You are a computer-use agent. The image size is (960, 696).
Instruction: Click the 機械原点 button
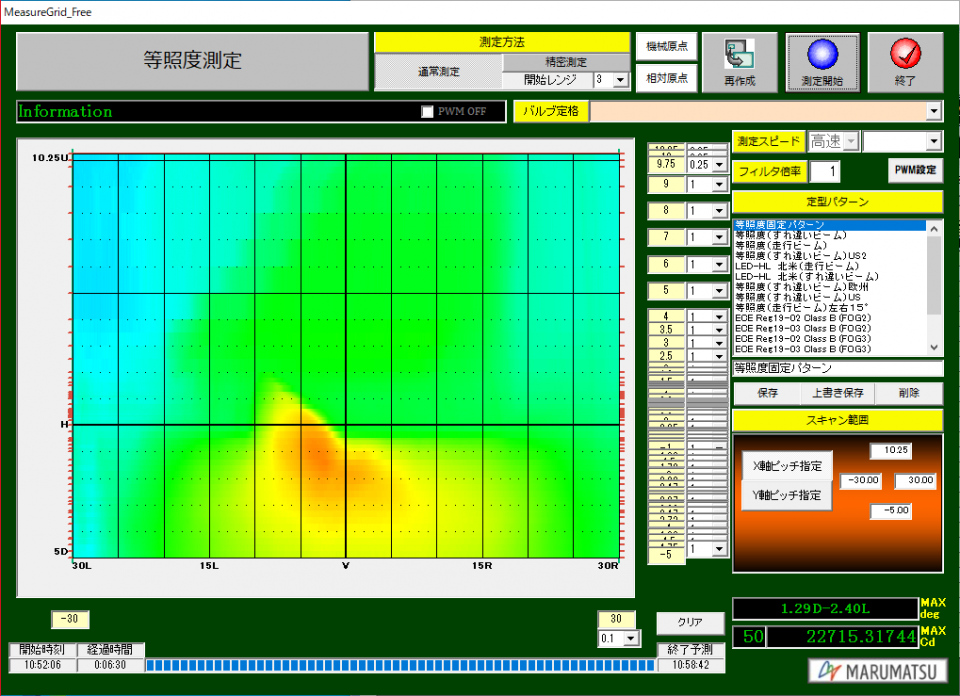[666, 47]
